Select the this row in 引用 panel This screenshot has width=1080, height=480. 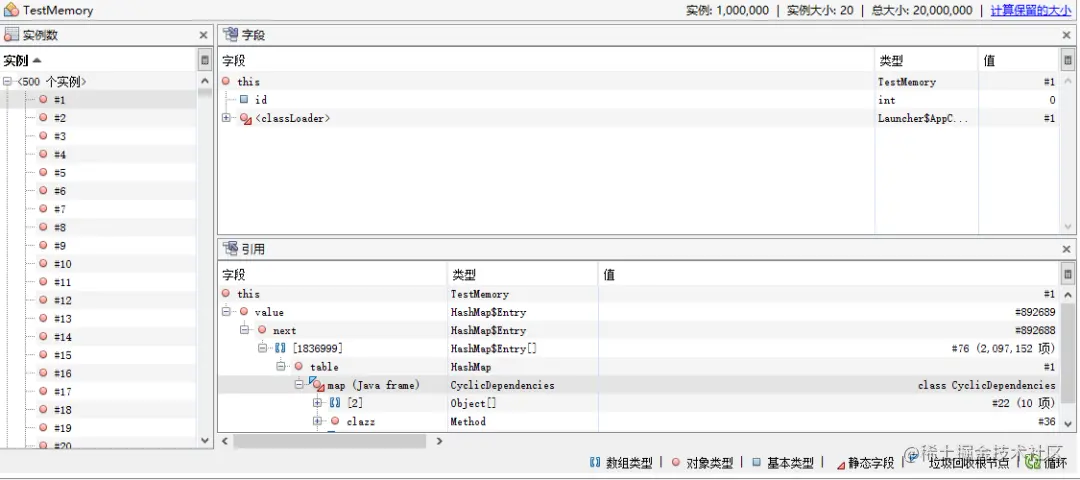click(x=638, y=294)
